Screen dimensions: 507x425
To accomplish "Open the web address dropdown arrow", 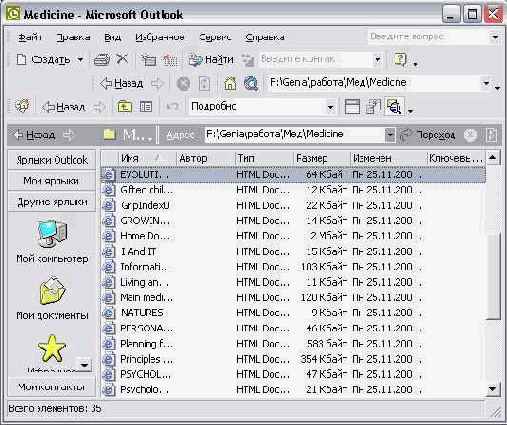I will click(x=486, y=83).
